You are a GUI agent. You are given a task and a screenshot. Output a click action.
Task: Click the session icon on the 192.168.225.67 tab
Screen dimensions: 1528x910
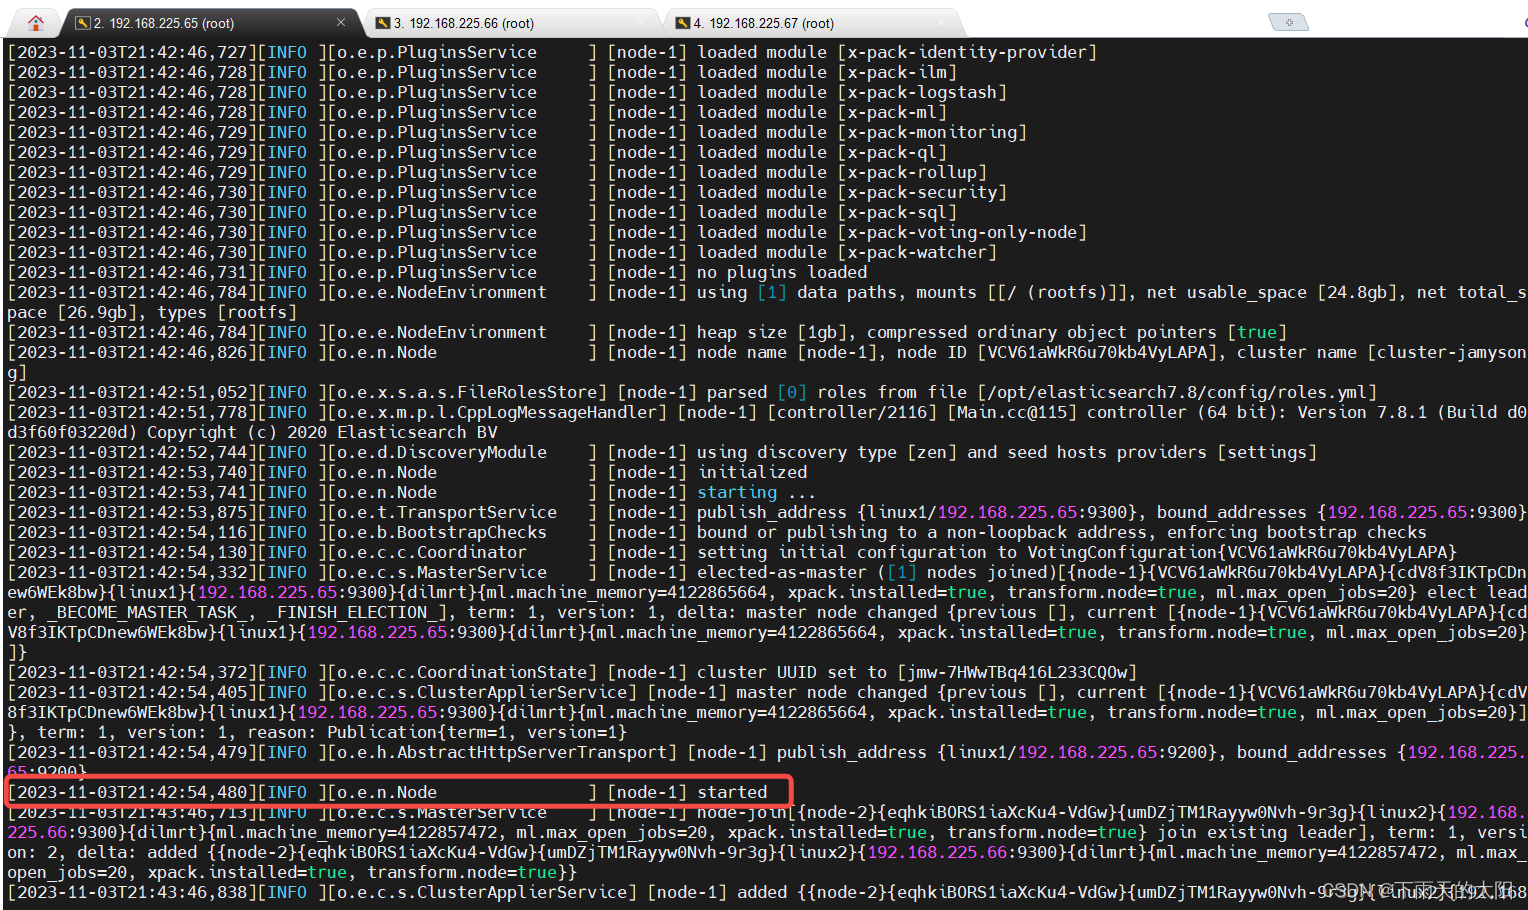[683, 23]
